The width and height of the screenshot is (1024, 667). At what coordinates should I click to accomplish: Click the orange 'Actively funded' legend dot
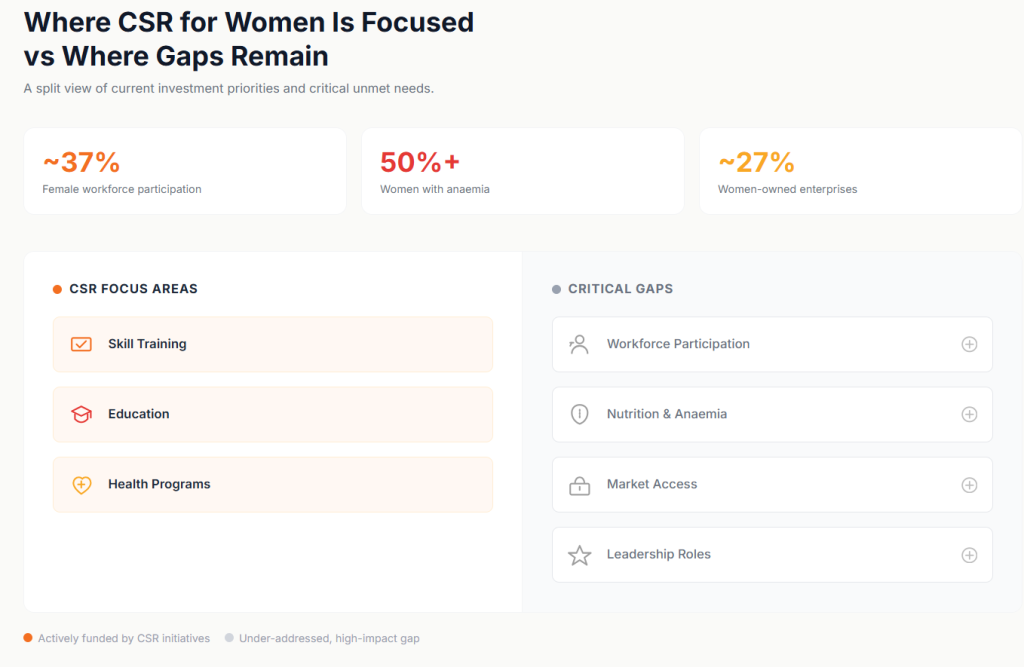[28, 638]
